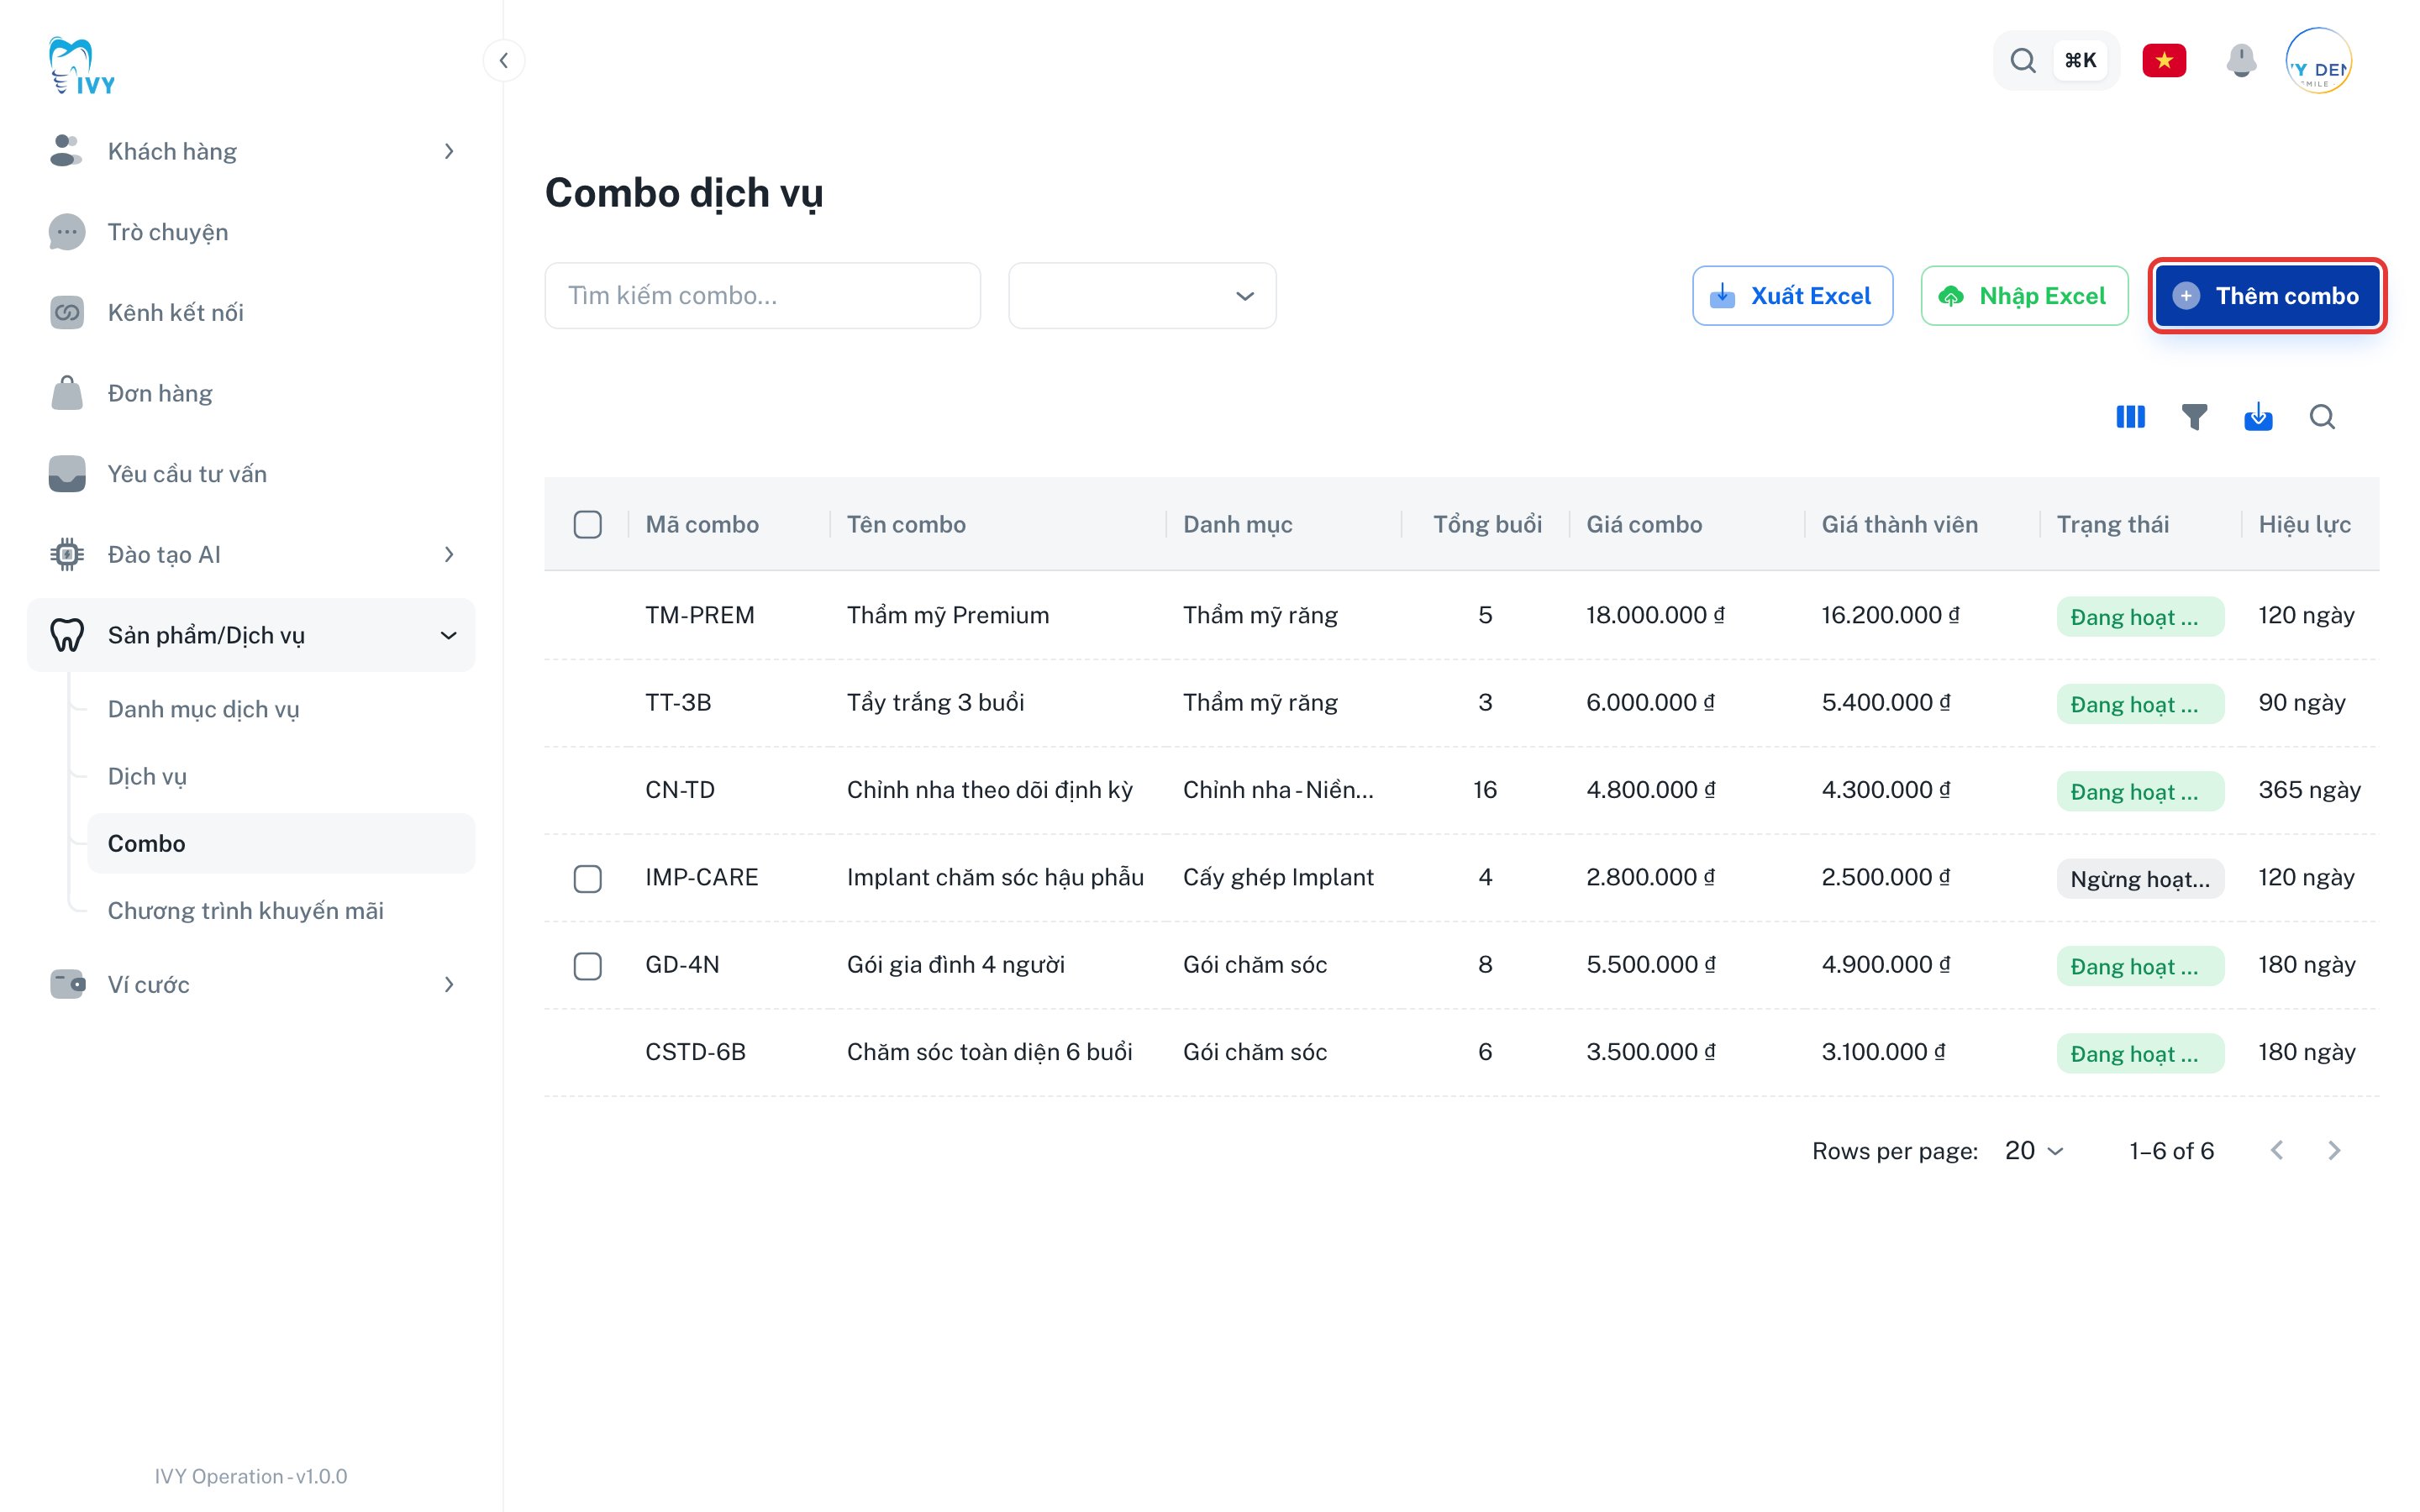Sort by the Giá combo column header

click(1644, 524)
